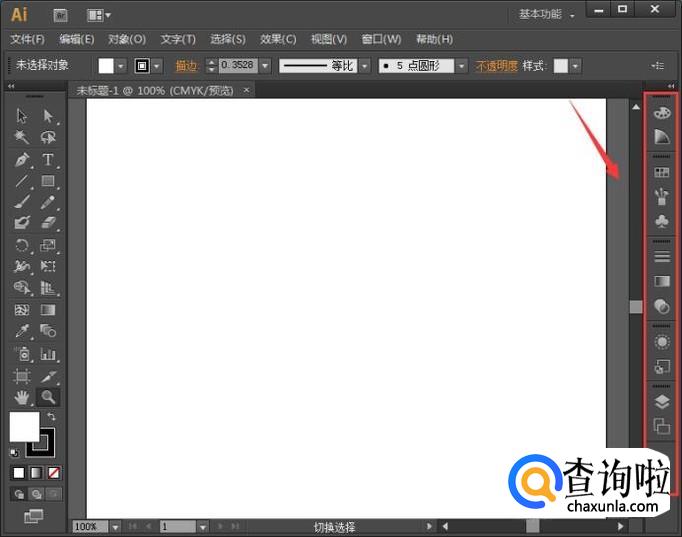
Task: Open the Symbols panel club icon
Action: [661, 221]
